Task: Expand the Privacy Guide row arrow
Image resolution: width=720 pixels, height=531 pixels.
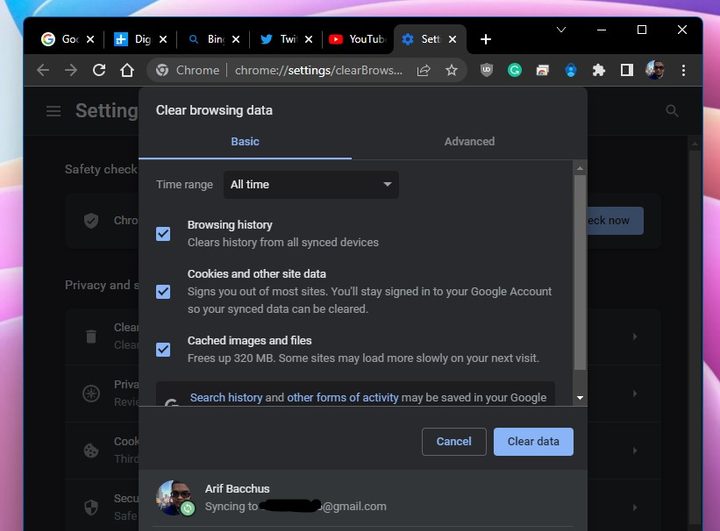Action: (x=635, y=394)
